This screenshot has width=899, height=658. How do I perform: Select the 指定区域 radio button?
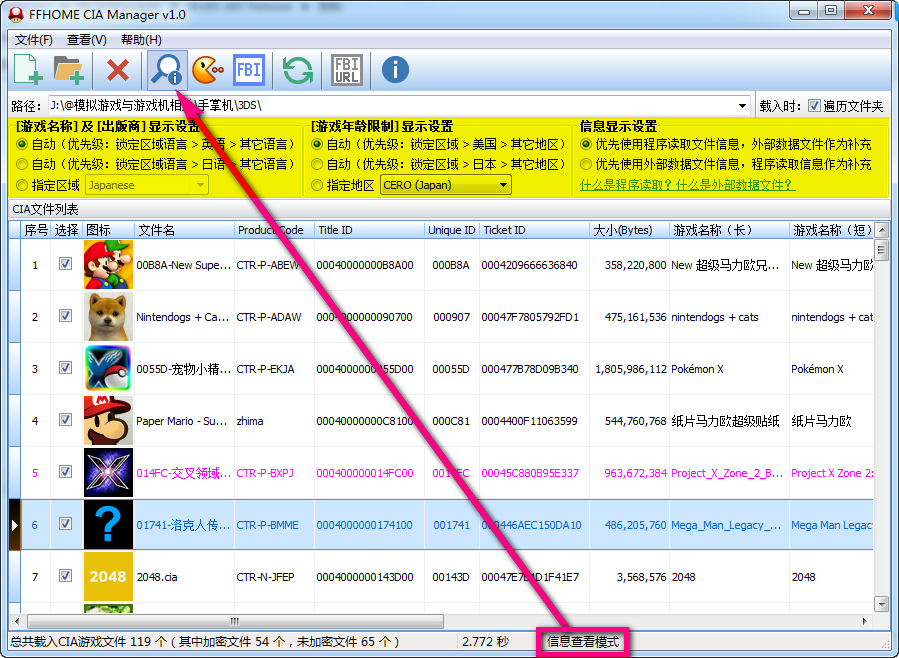[x=22, y=185]
